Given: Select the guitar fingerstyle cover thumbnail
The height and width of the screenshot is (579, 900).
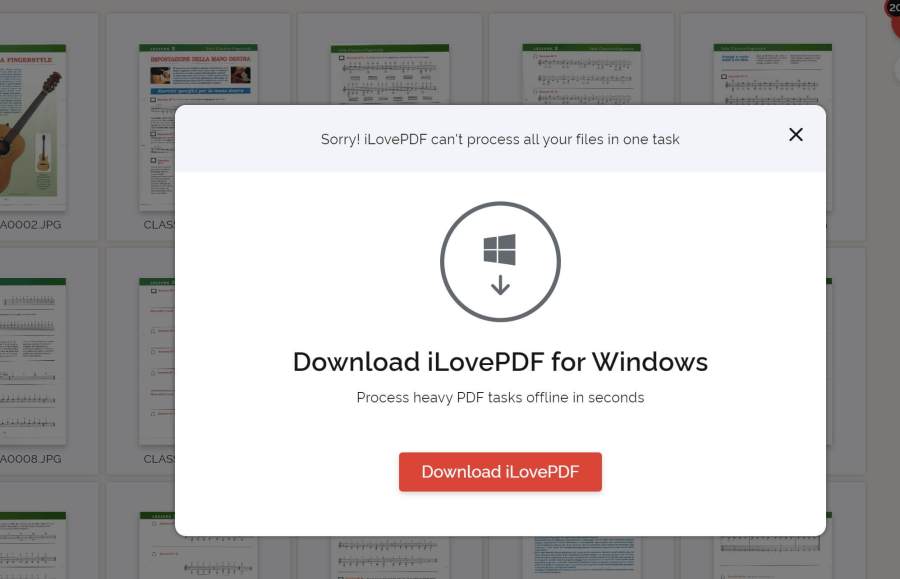Looking at the screenshot, I should click(x=32, y=125).
